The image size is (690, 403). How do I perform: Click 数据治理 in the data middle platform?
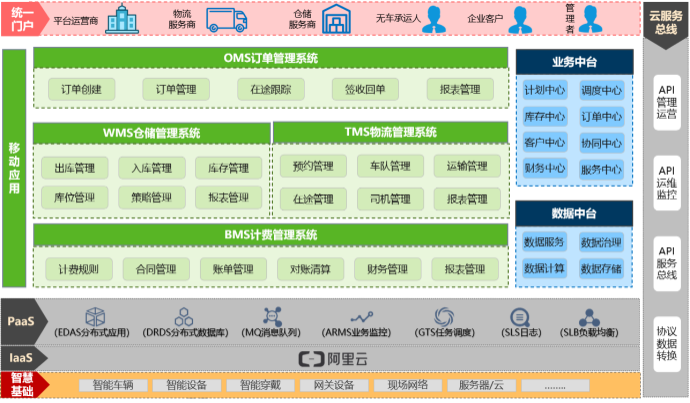[602, 243]
